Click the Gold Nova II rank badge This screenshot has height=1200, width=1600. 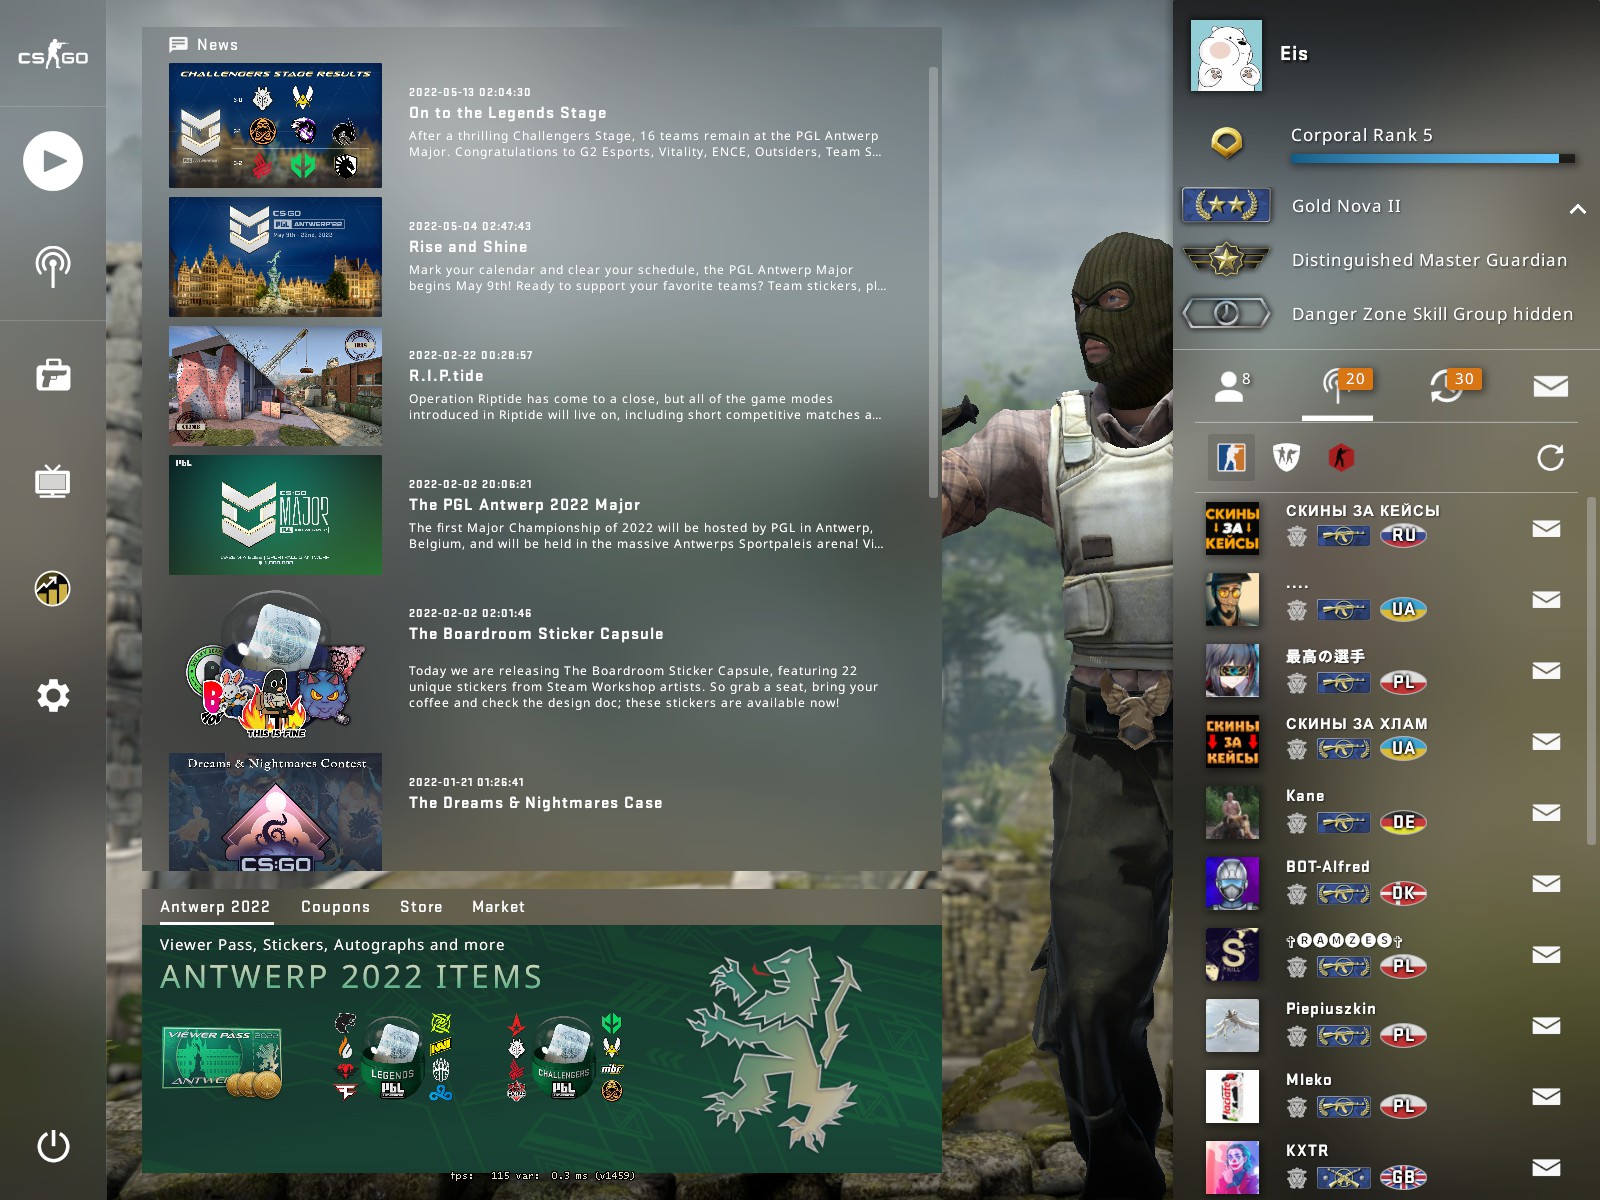click(1226, 205)
